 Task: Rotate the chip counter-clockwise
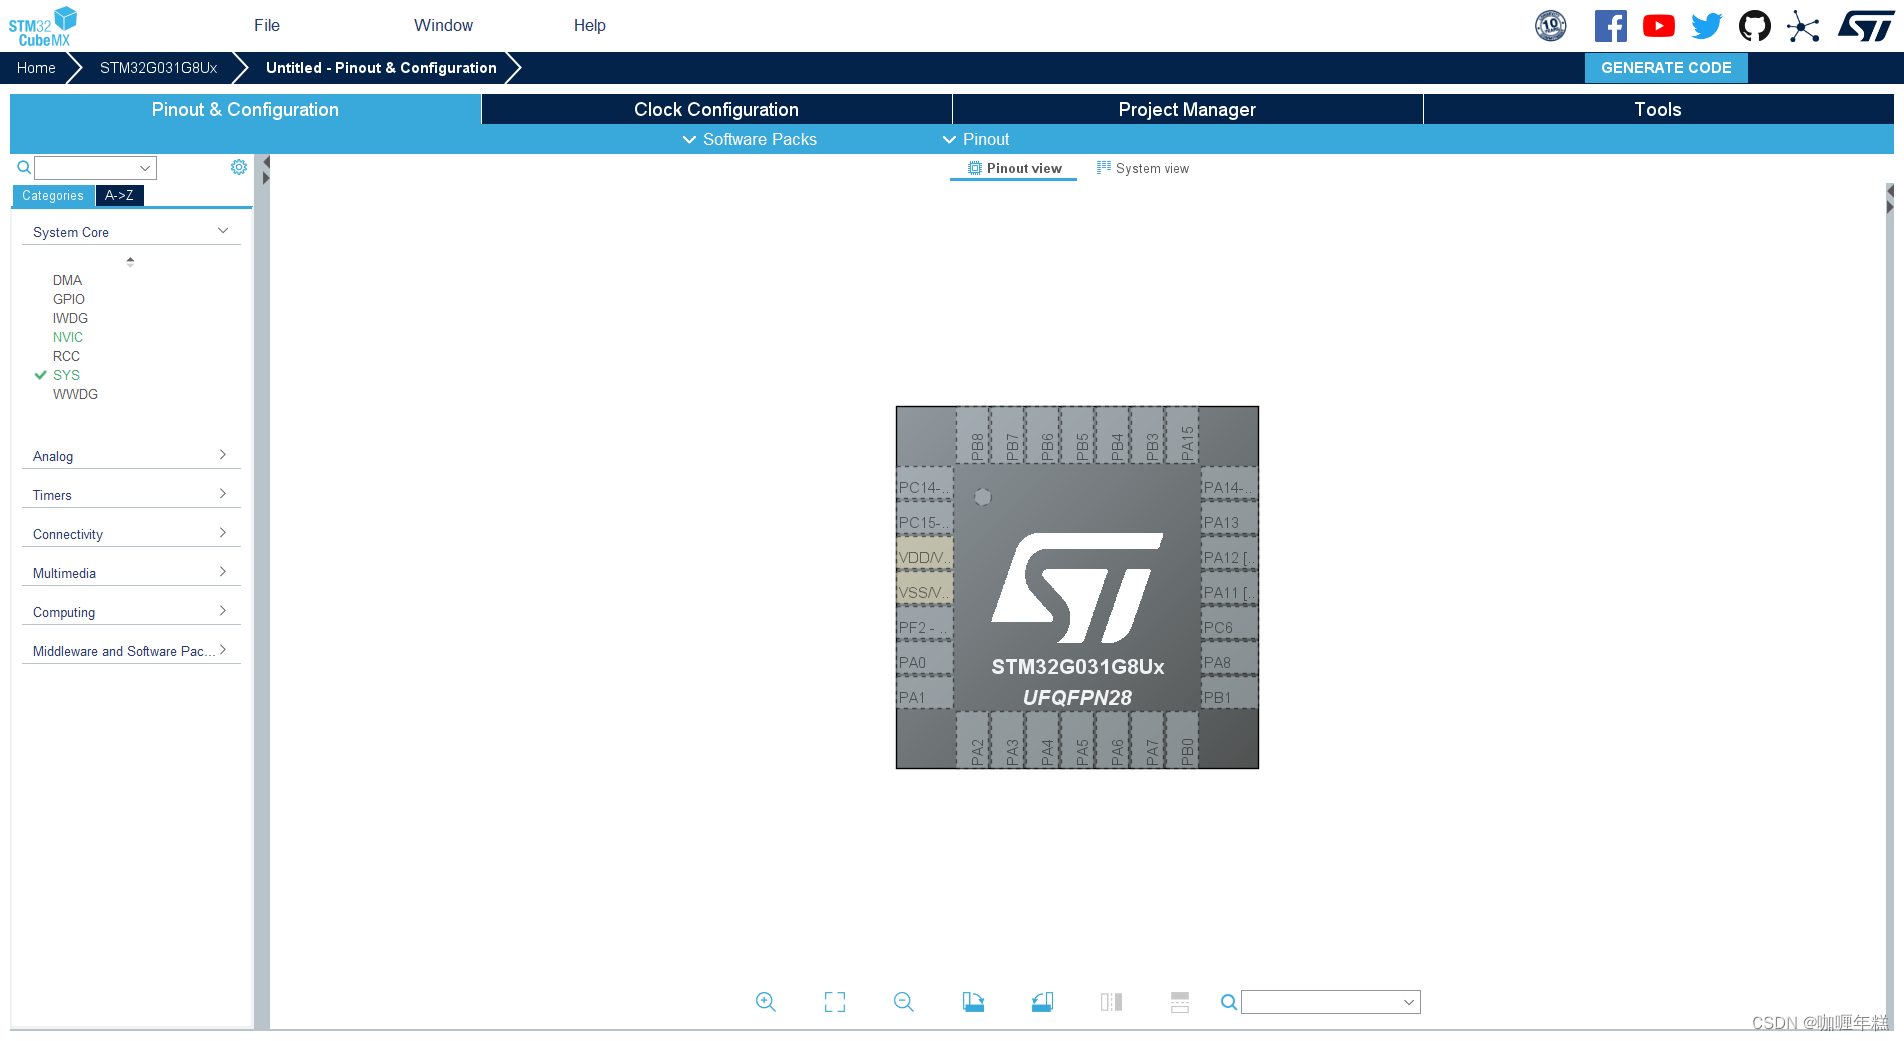coord(1042,1002)
